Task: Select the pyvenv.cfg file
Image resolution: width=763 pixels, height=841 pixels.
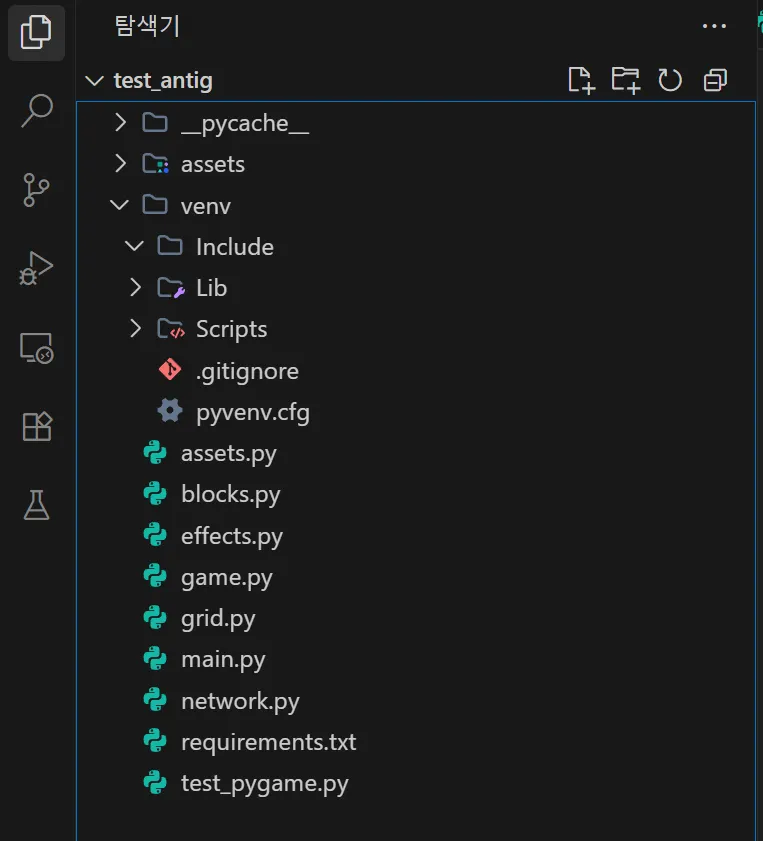Action: click(252, 412)
